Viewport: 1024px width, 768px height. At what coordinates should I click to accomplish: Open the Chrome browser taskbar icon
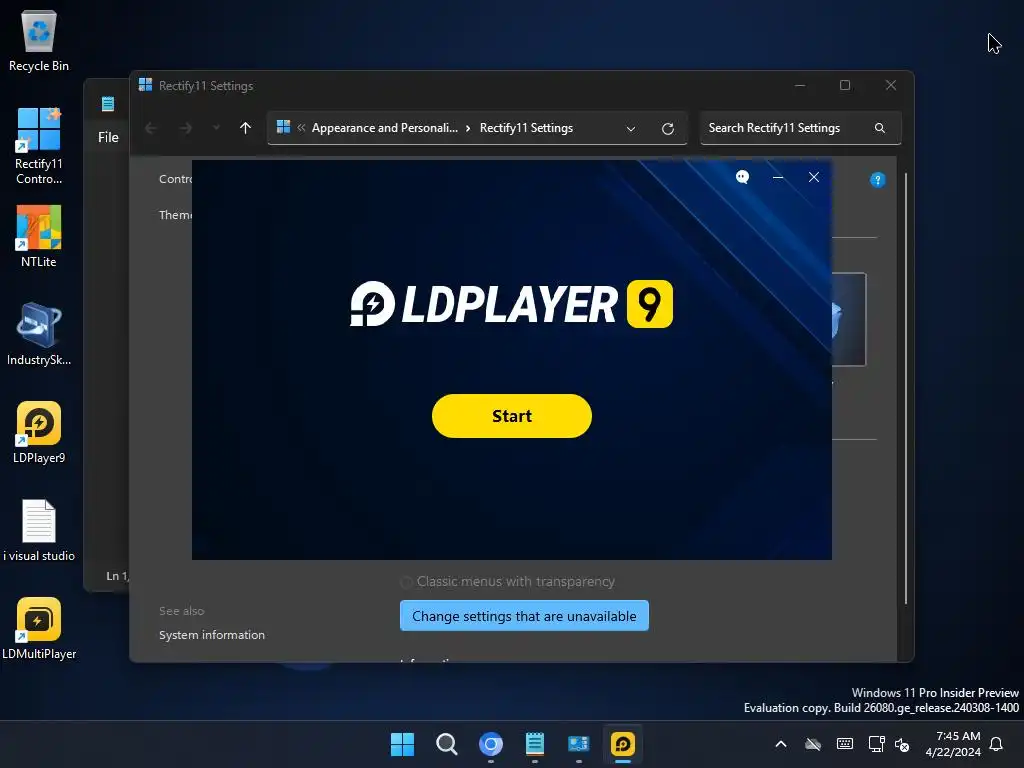coord(490,744)
